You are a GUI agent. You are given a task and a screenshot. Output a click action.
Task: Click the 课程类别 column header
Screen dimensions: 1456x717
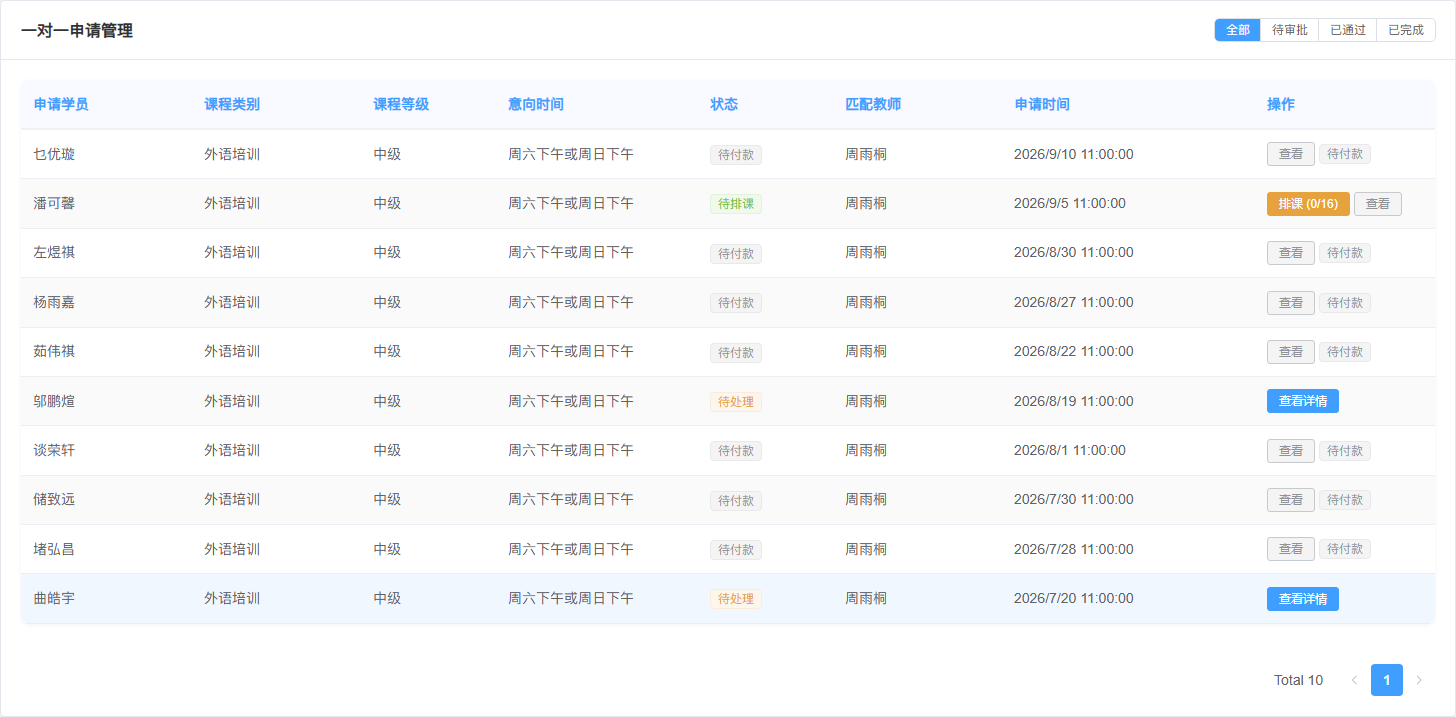pos(232,104)
